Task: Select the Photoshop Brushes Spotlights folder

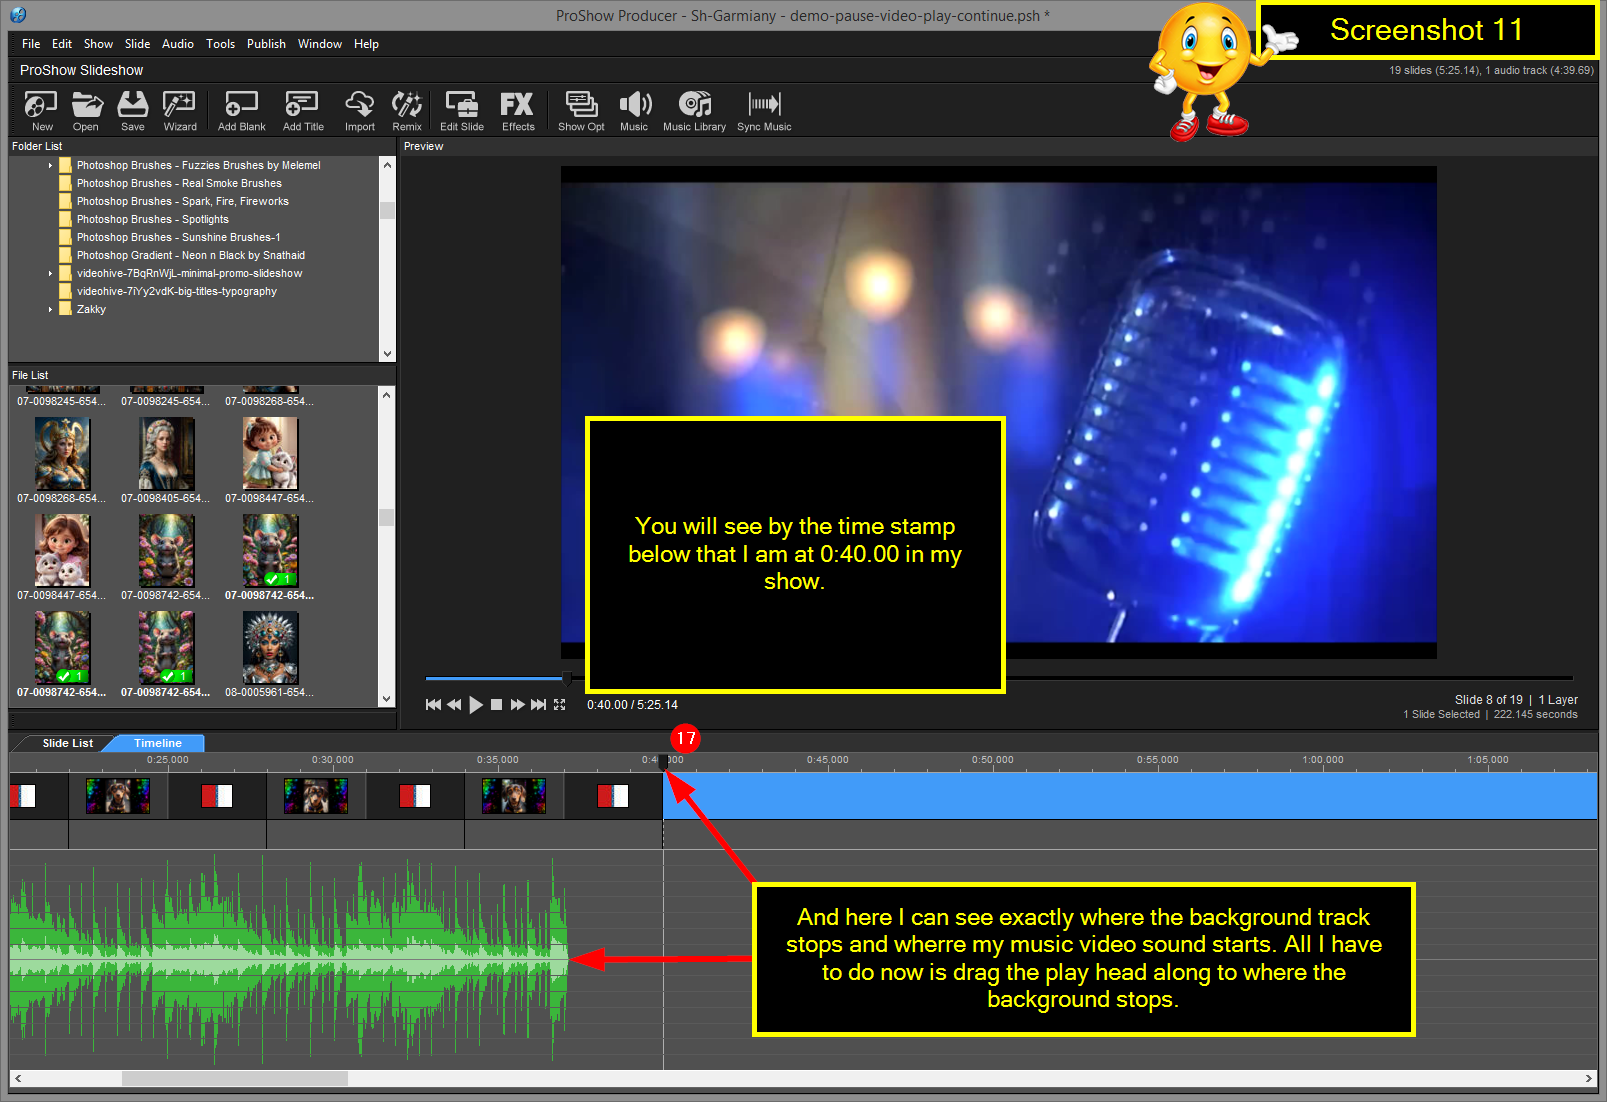Action: coord(153,220)
